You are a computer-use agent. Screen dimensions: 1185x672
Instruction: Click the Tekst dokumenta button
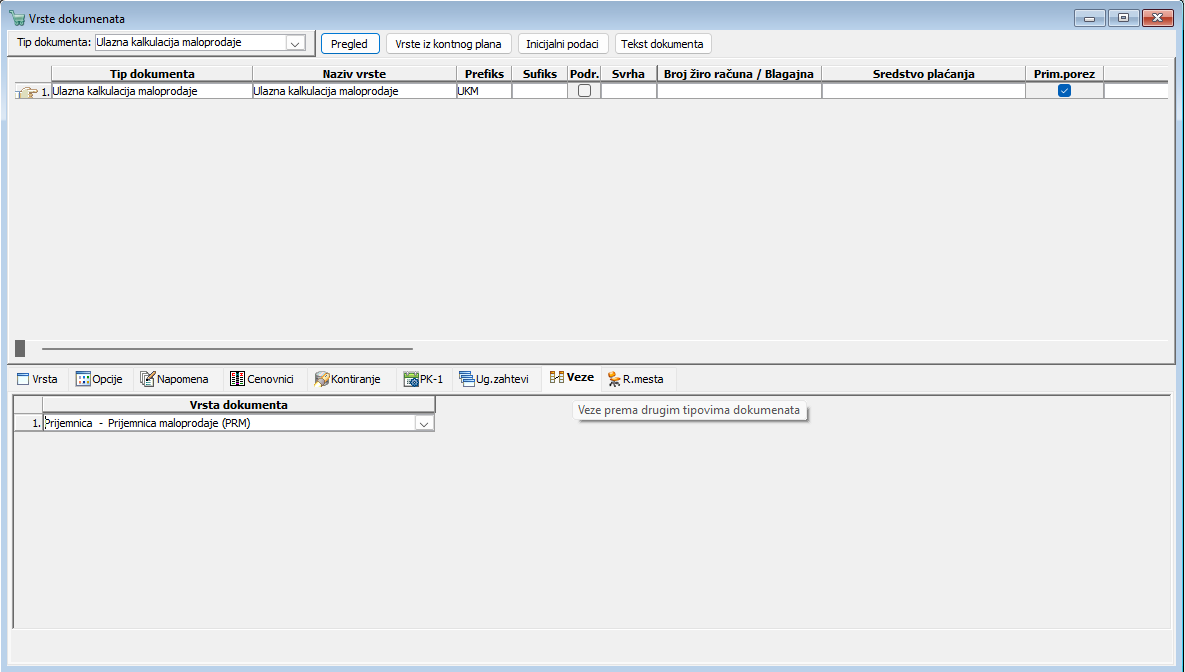[x=662, y=44]
